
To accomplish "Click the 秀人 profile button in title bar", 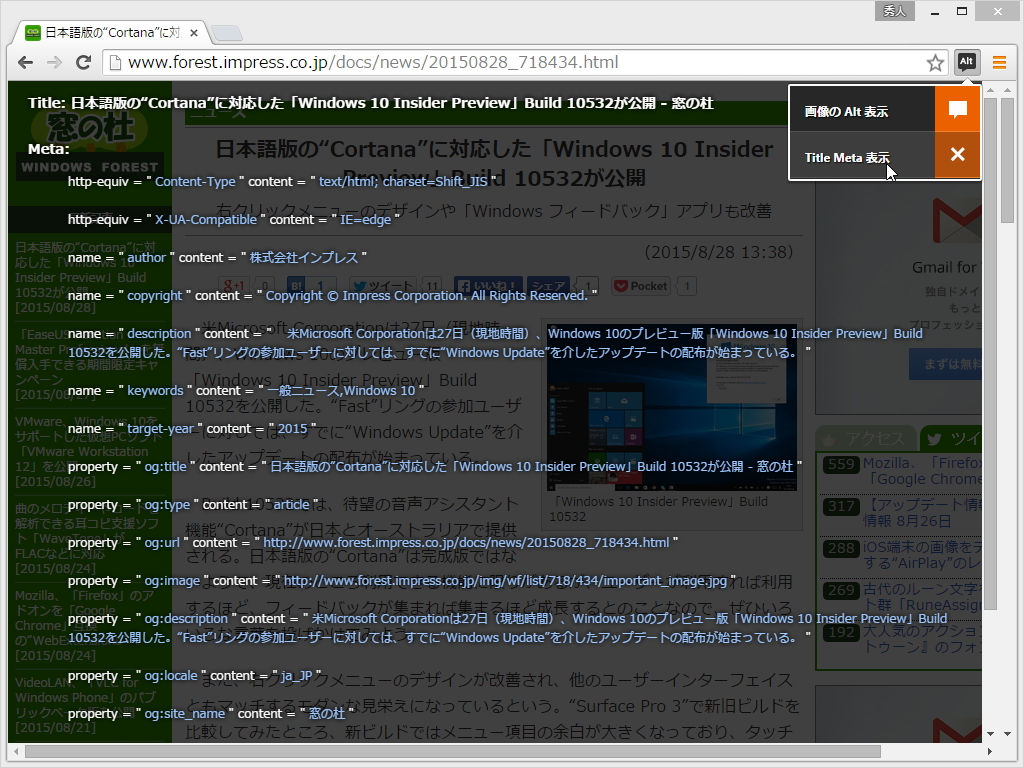I will pyautogui.click(x=894, y=11).
